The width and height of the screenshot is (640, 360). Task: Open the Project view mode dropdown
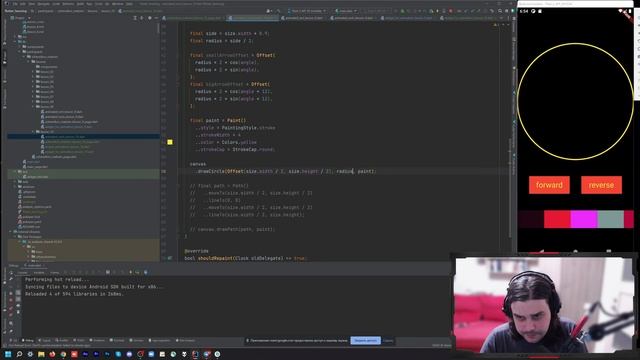[20, 18]
